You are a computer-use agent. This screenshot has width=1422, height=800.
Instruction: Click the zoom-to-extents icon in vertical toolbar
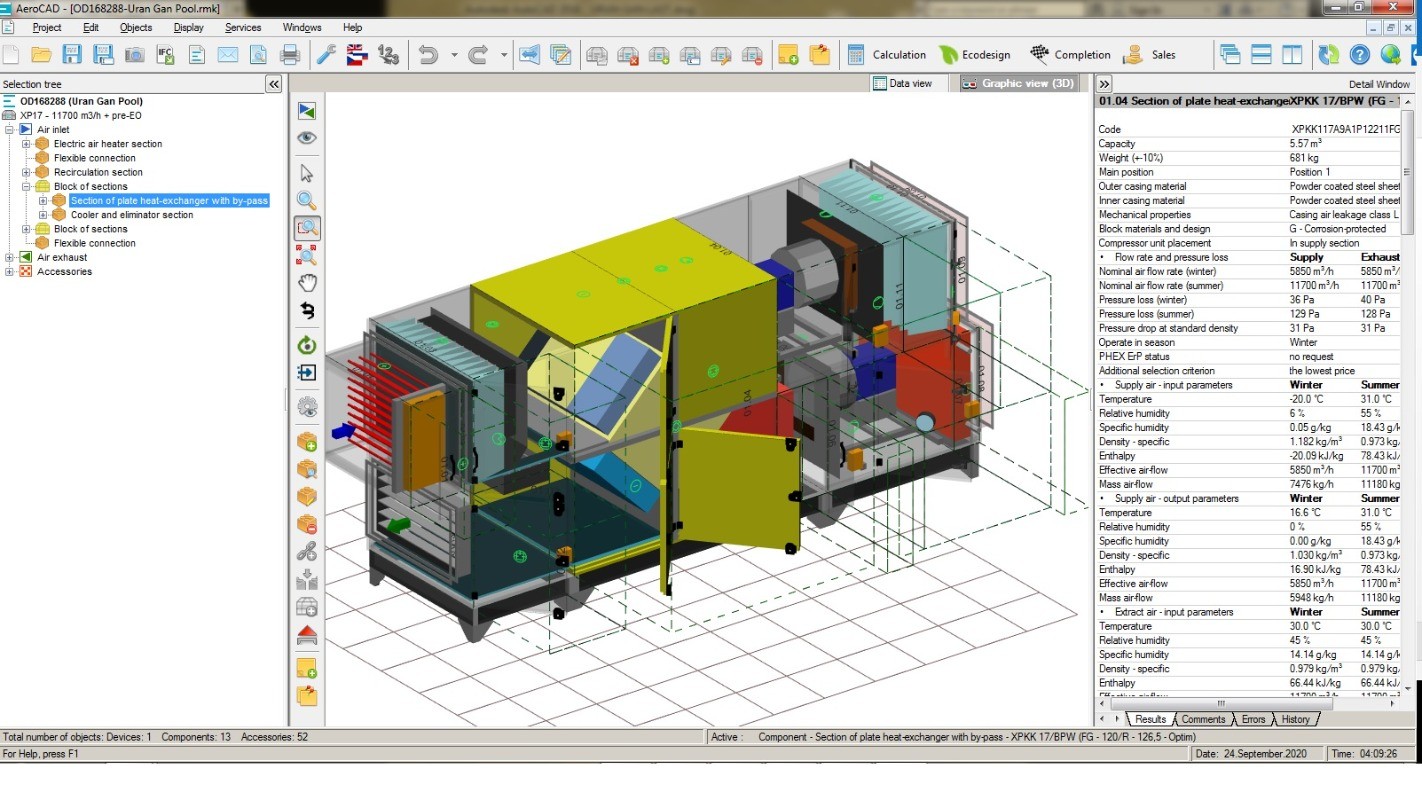(x=307, y=256)
